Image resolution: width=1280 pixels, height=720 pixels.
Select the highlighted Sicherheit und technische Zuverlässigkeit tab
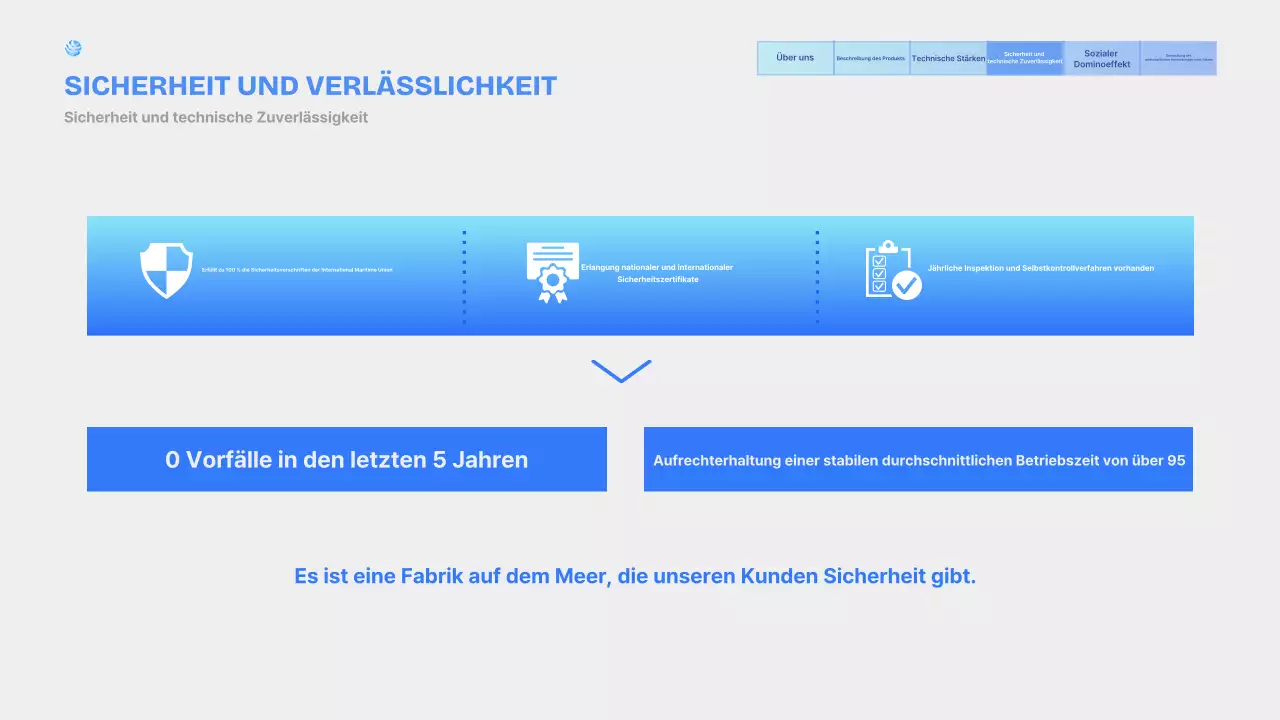(x=1024, y=58)
